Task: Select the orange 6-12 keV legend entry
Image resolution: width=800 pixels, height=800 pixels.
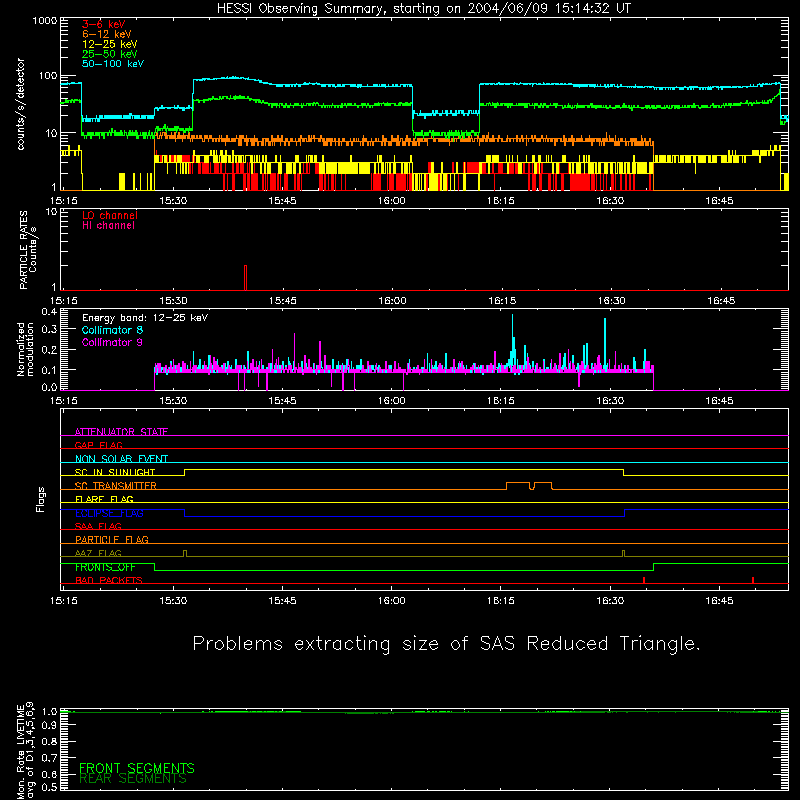Action: pyautogui.click(x=107, y=34)
